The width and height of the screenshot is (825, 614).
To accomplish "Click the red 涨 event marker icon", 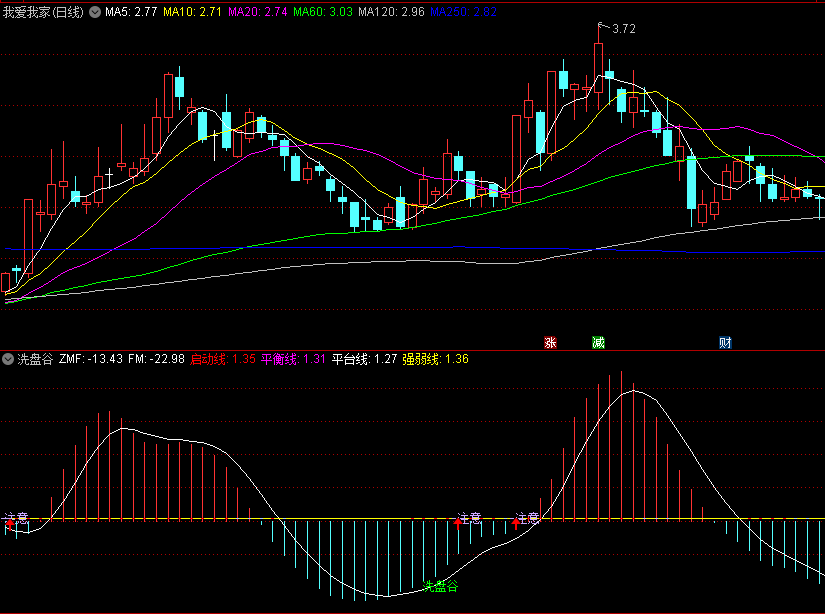I will pyautogui.click(x=550, y=343).
